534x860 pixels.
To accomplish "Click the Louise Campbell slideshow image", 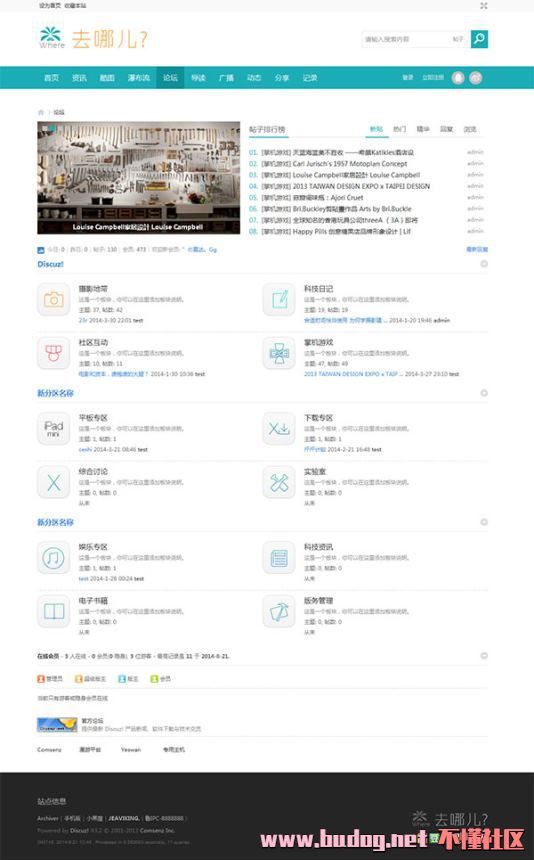I will click(x=139, y=178).
